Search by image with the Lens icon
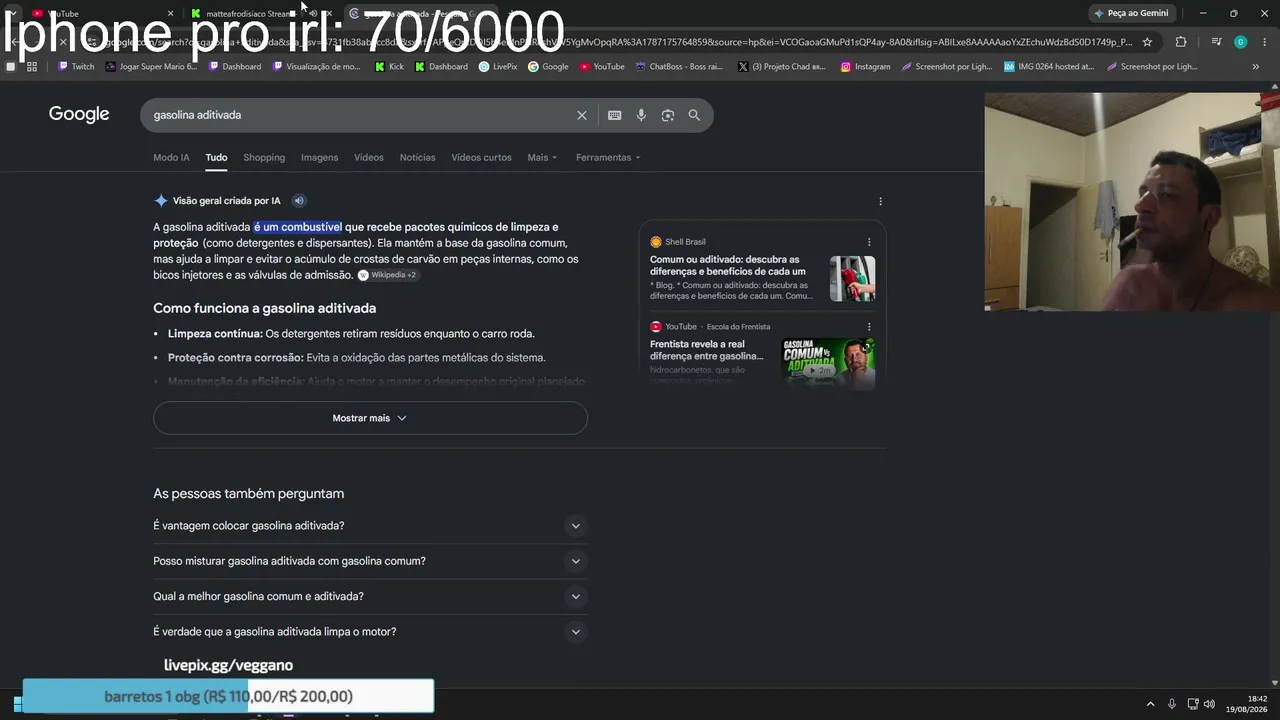 click(x=668, y=115)
